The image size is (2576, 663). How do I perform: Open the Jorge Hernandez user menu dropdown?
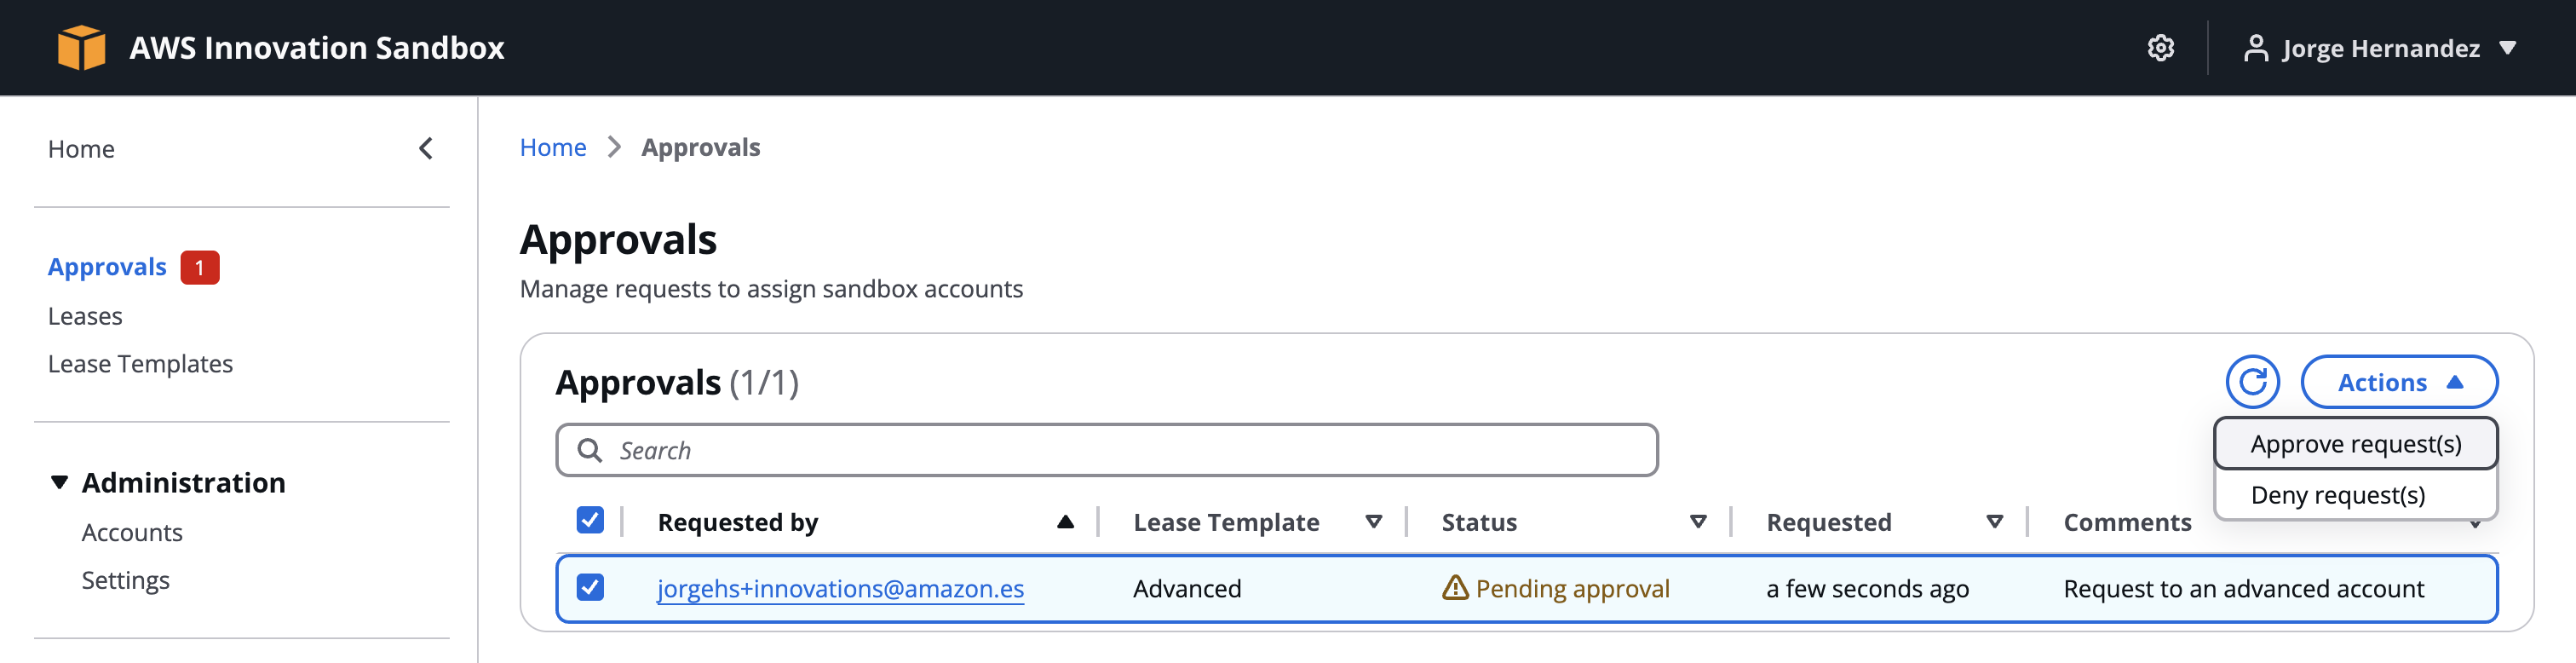coord(2379,48)
